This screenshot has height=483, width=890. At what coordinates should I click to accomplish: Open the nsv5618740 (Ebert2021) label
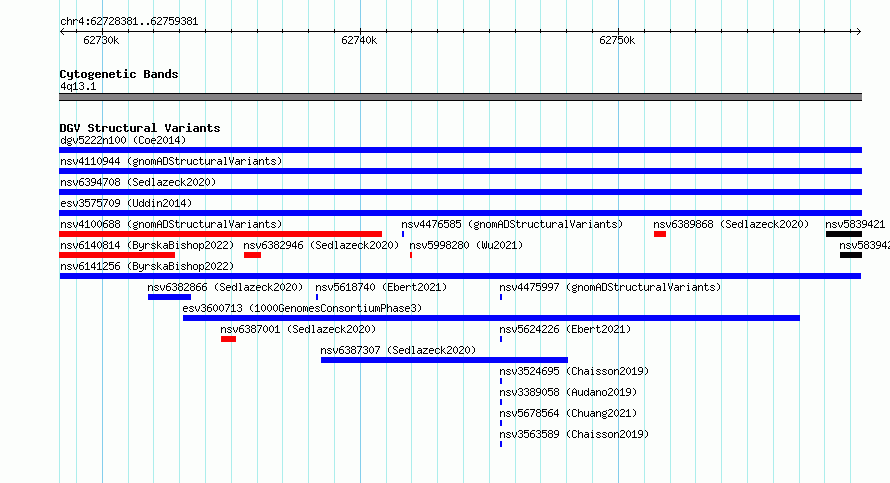pos(381,287)
